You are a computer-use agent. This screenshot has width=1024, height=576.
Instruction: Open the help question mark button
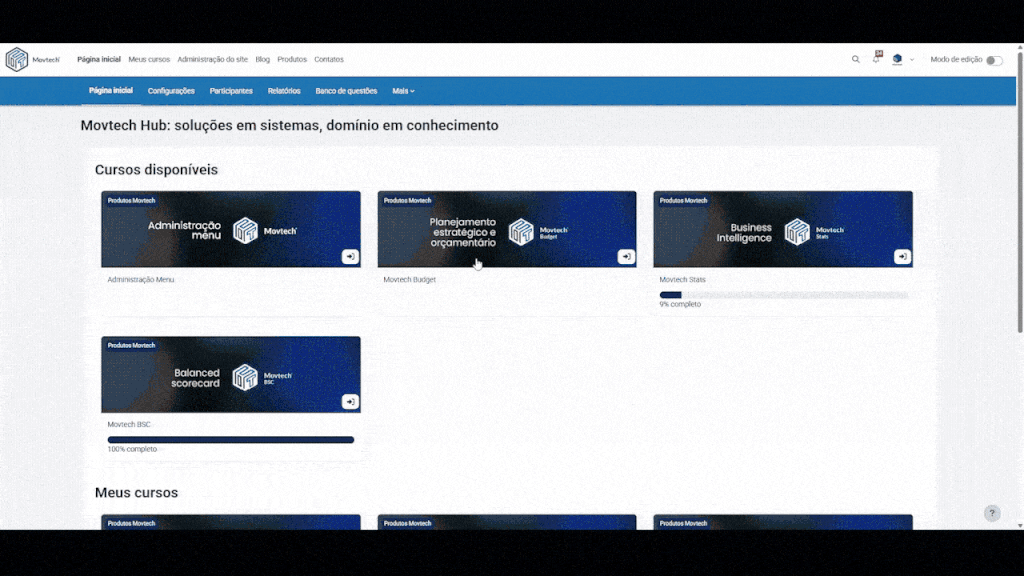tap(992, 513)
